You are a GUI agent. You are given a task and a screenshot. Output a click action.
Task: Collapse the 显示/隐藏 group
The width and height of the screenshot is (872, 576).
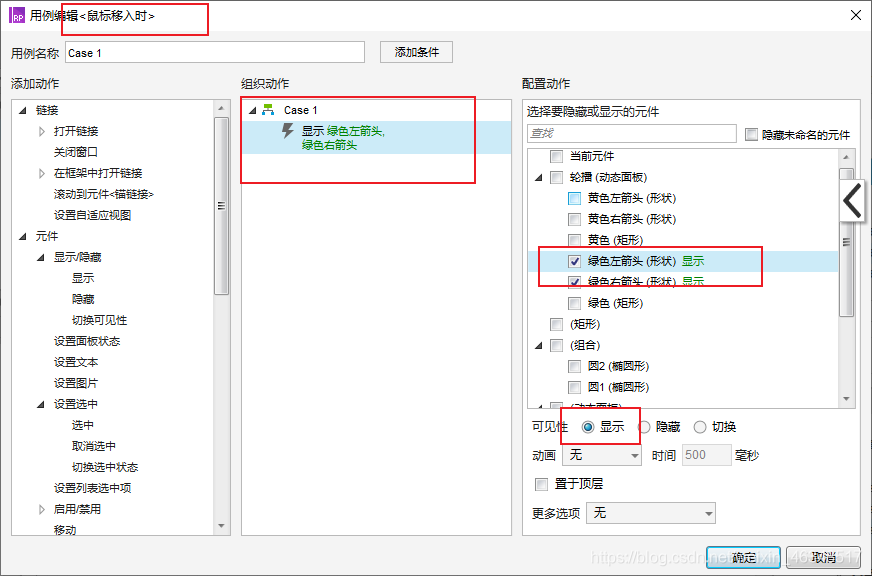pos(41,258)
